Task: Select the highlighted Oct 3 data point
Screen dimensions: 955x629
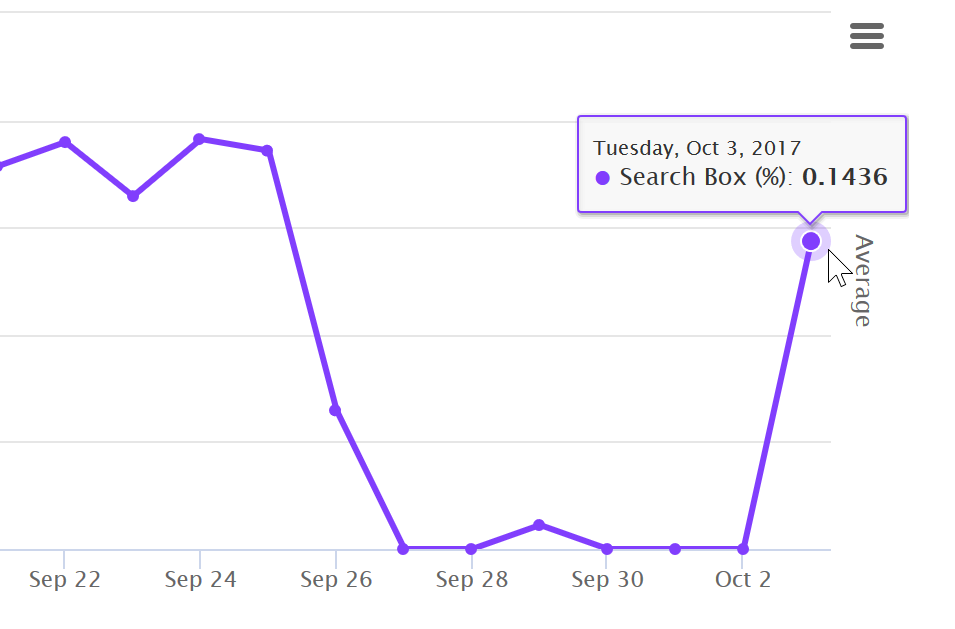Action: pos(810,240)
